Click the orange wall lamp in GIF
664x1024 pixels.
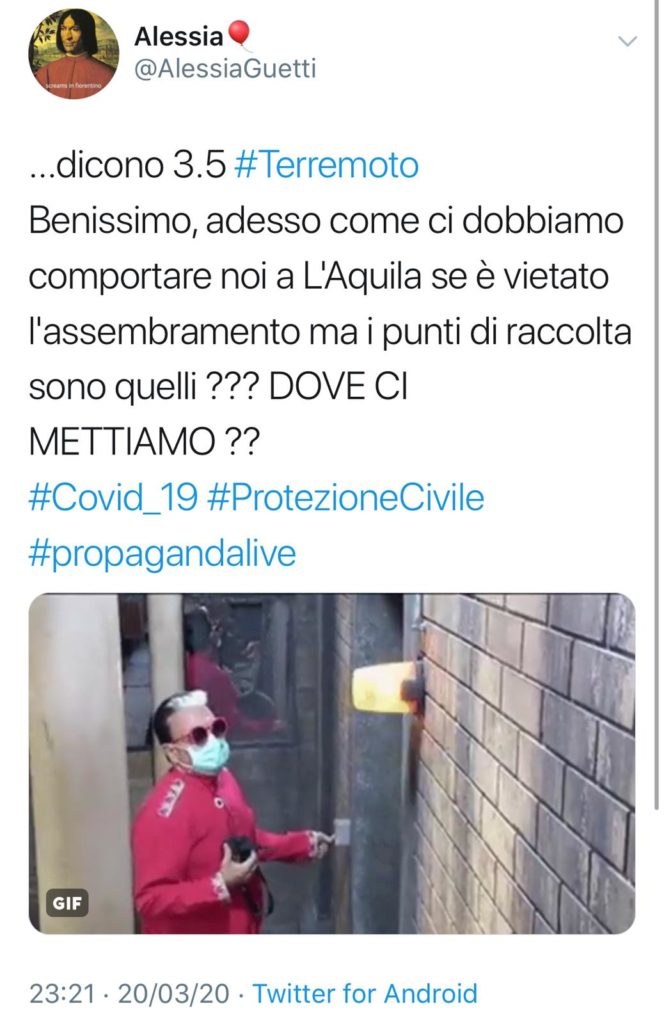(x=386, y=688)
